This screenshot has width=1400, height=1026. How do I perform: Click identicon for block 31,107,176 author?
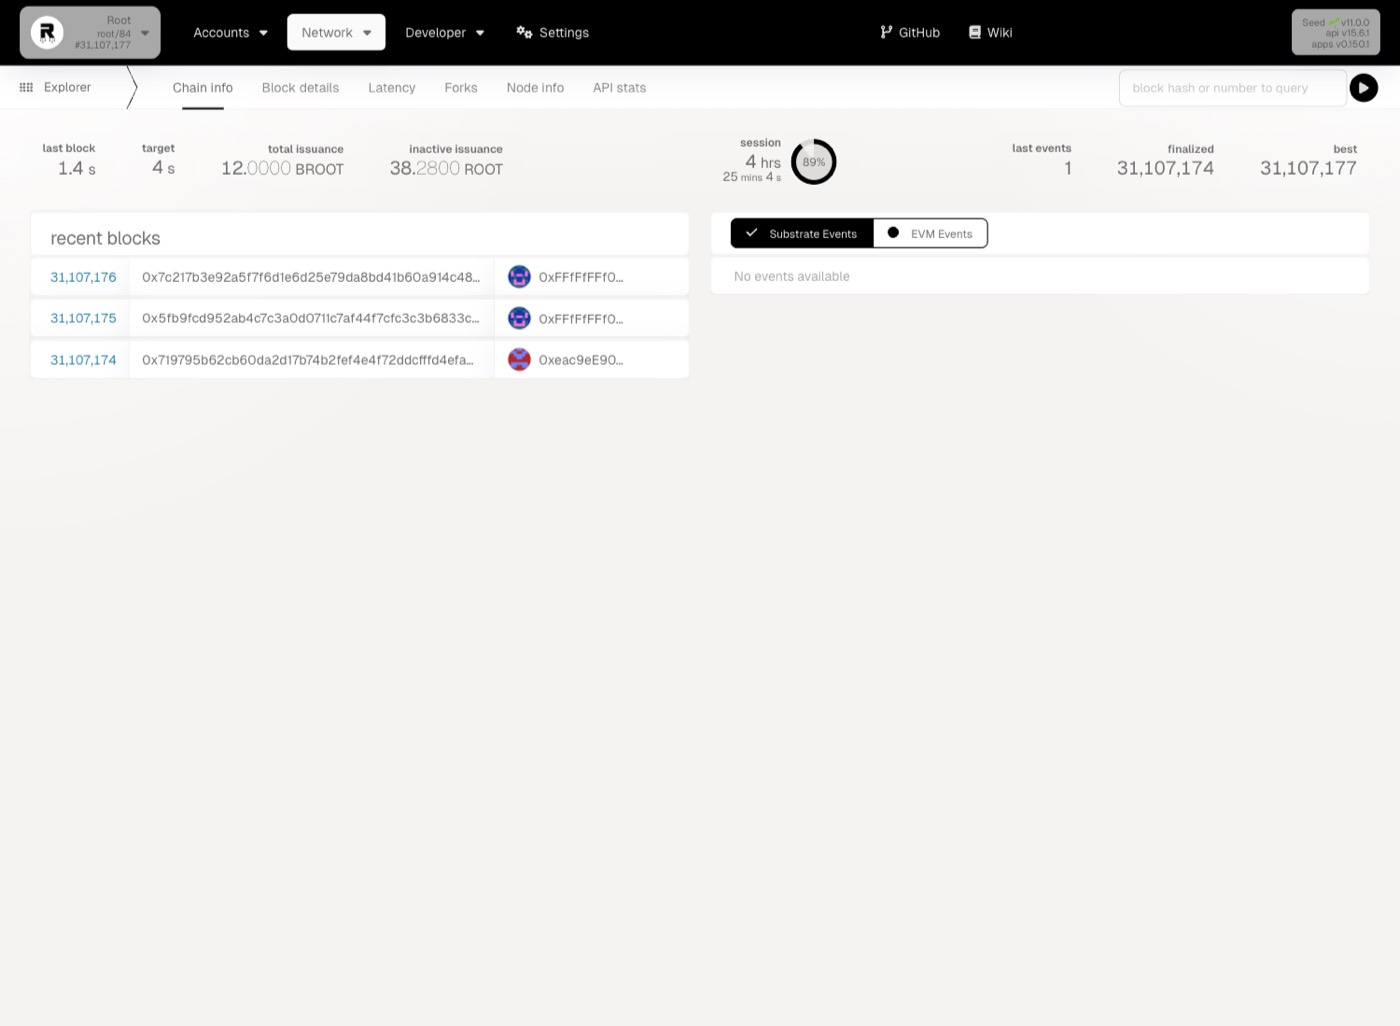(519, 277)
